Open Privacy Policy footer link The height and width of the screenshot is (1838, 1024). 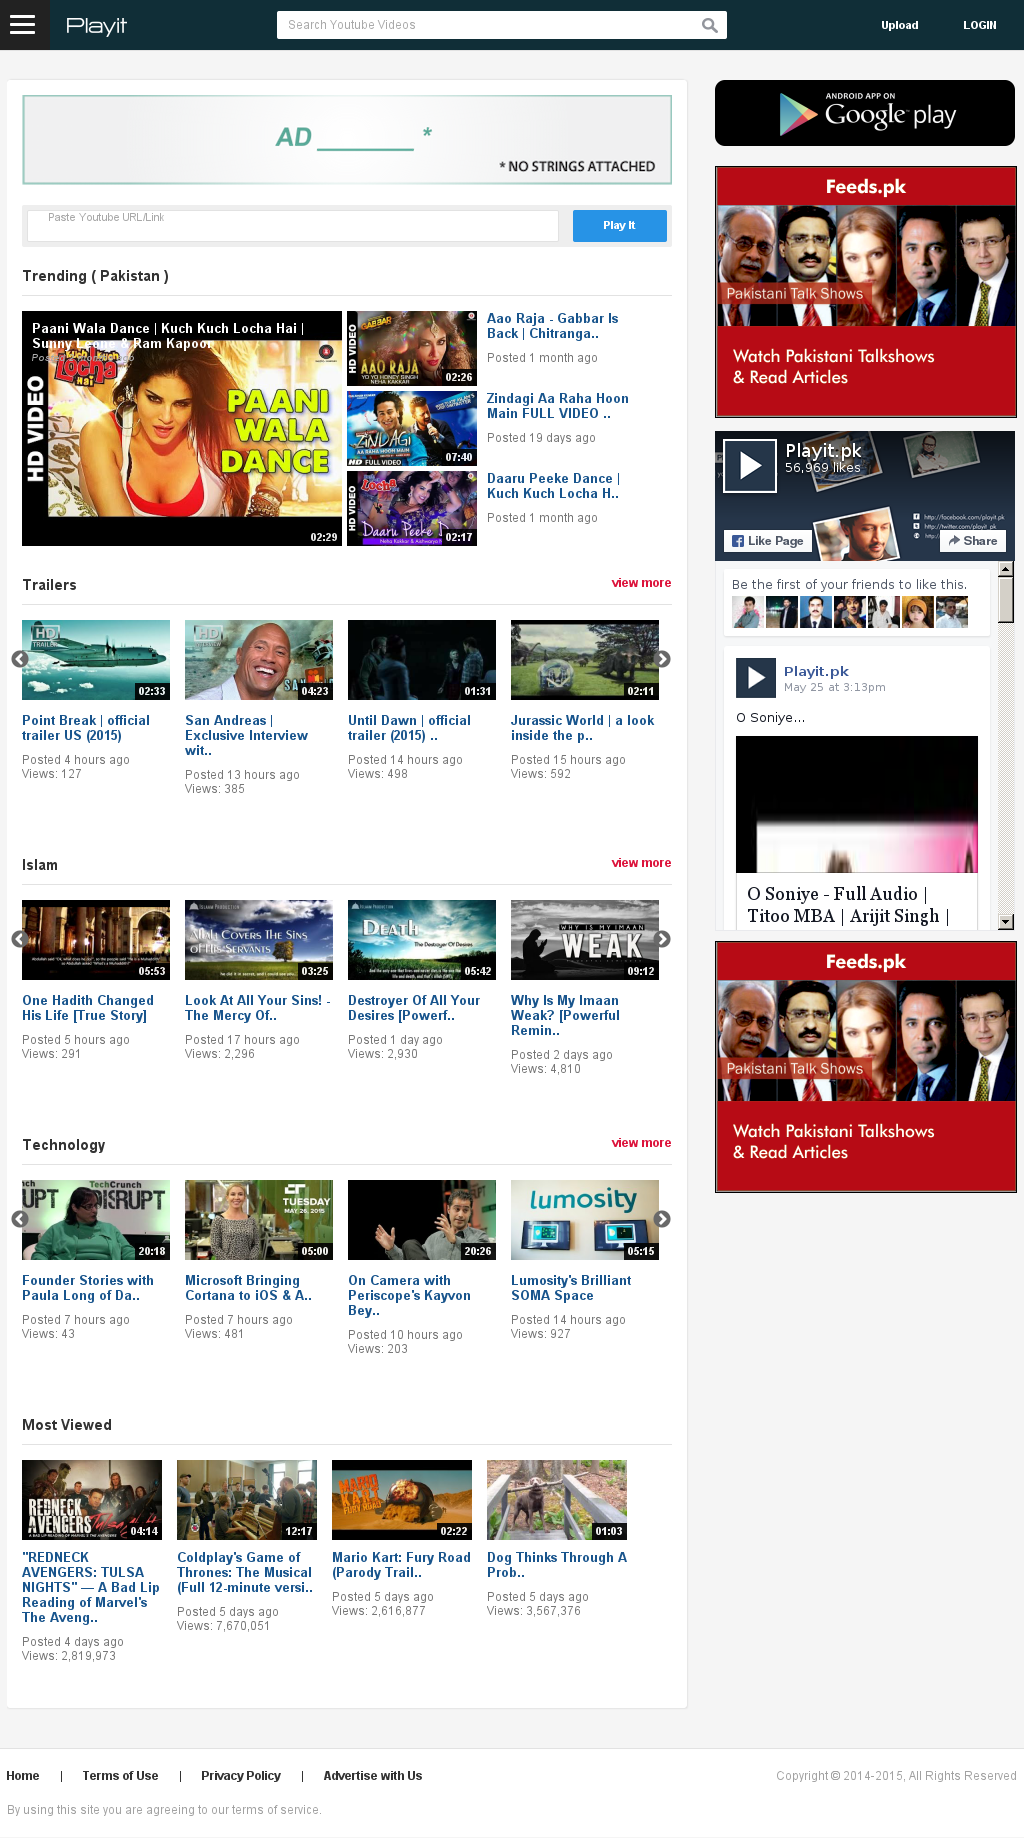point(241,1776)
